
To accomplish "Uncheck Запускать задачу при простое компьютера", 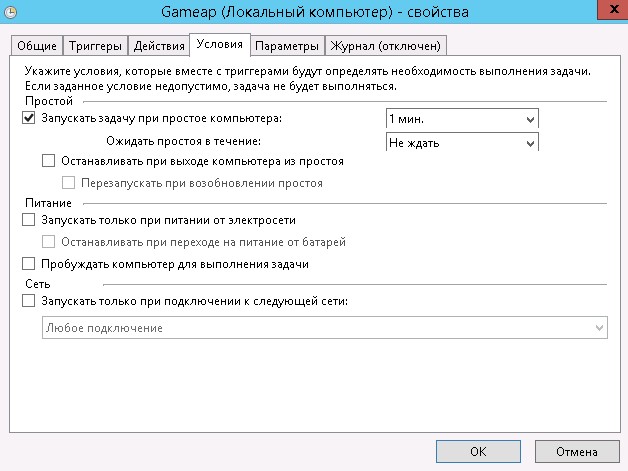I will pos(28,119).
